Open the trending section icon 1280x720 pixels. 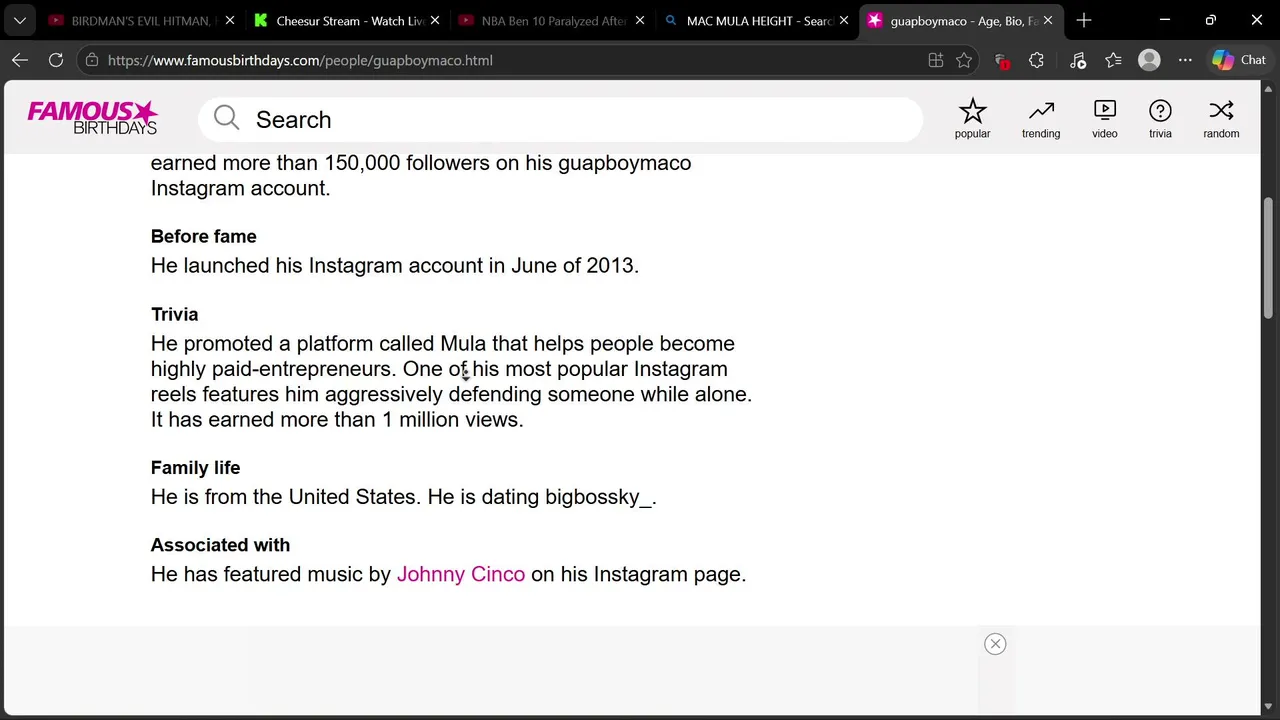(1040, 118)
